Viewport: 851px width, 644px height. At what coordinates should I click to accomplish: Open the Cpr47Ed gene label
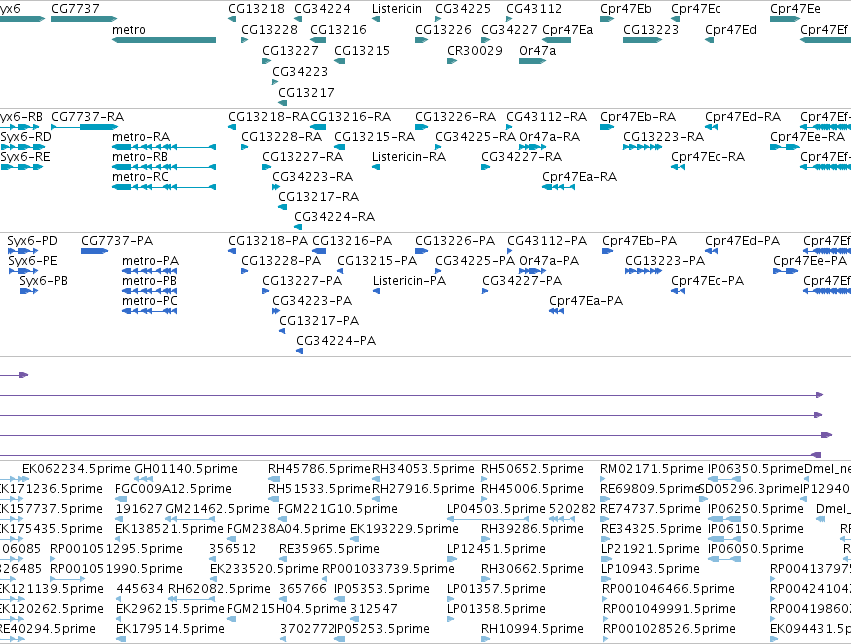pos(731,30)
